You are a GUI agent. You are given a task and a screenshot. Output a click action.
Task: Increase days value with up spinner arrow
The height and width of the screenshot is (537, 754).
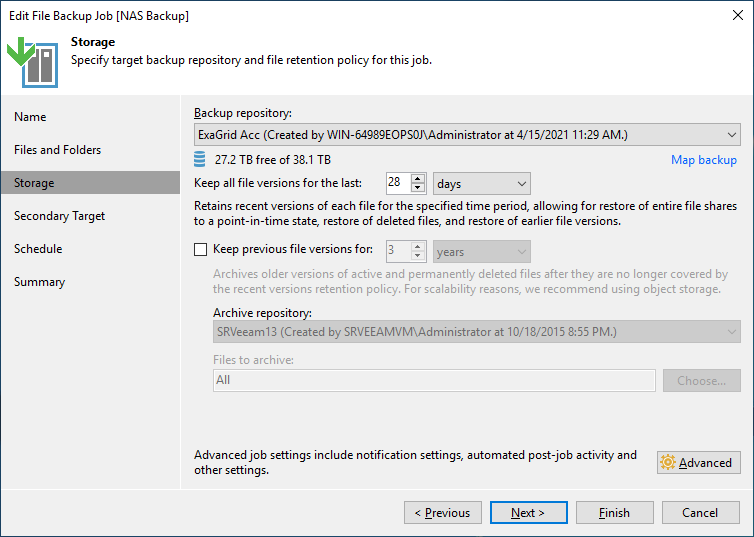[x=418, y=178]
